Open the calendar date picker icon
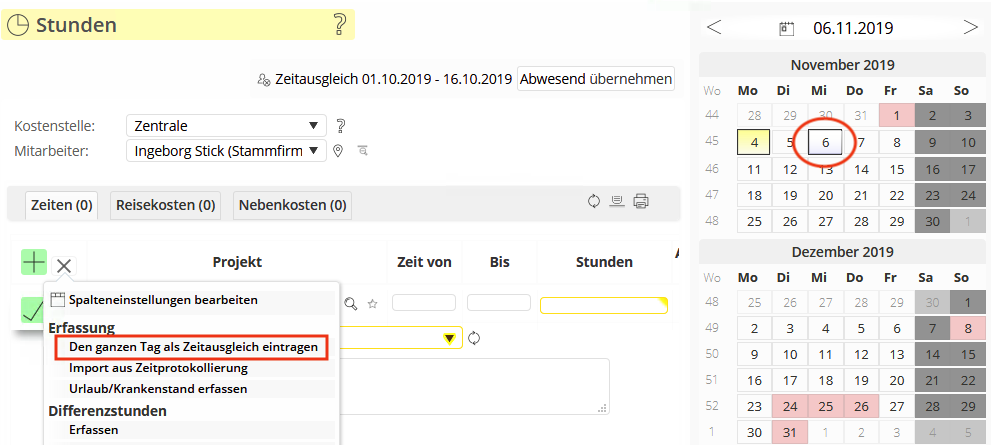The width and height of the screenshot is (991, 445). coord(787,28)
